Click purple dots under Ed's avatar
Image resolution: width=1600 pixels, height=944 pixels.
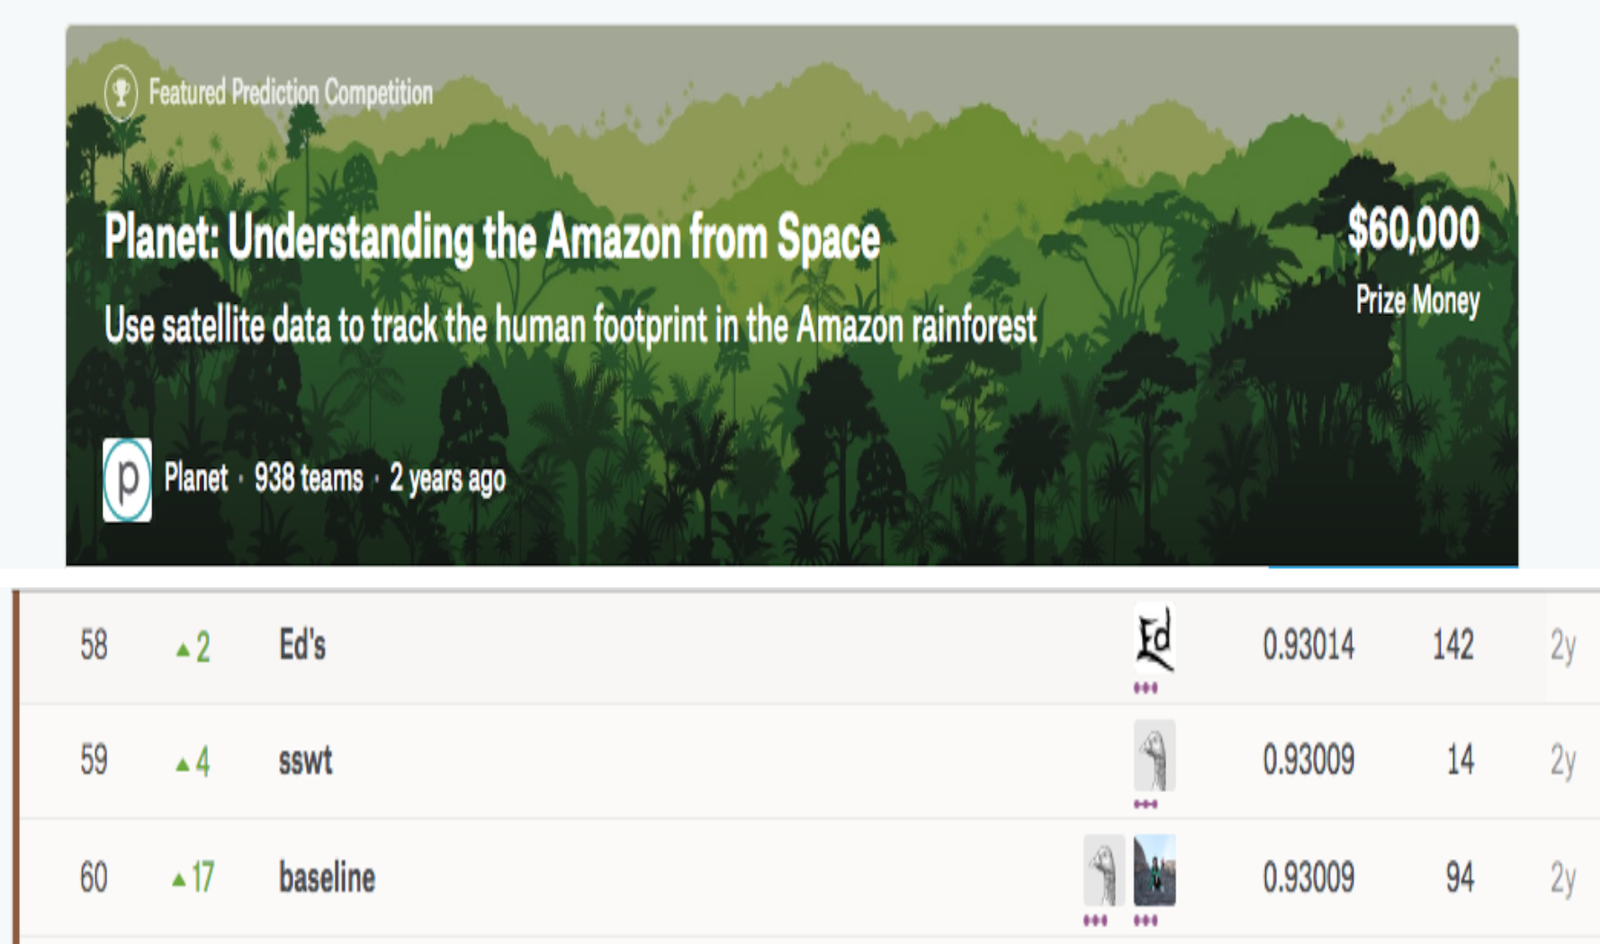pos(1145,688)
